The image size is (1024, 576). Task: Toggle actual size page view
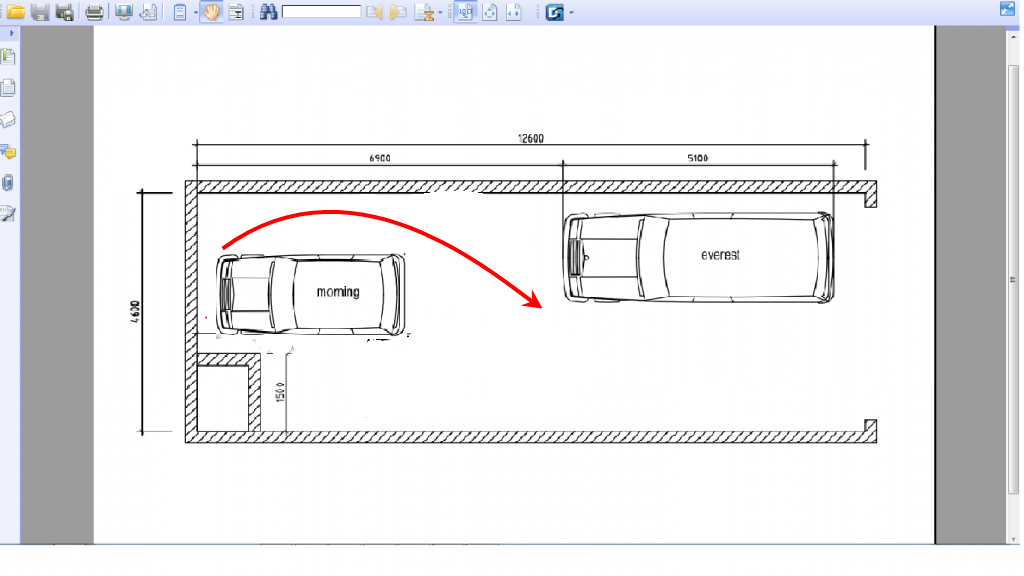pos(466,12)
